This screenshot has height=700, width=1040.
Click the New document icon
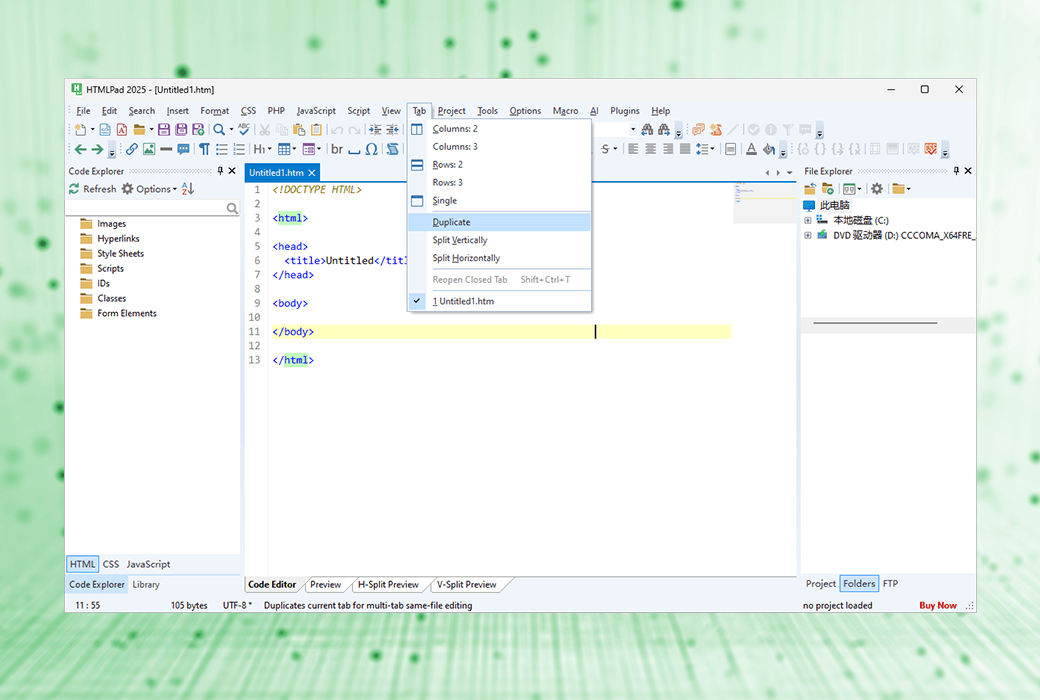click(80, 129)
